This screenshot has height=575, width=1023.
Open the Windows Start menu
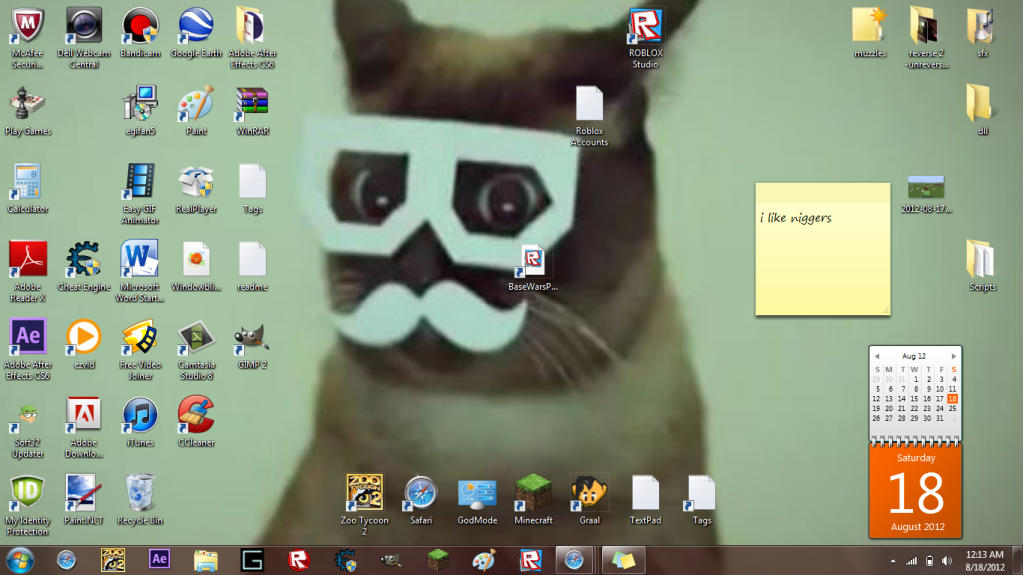[20, 560]
